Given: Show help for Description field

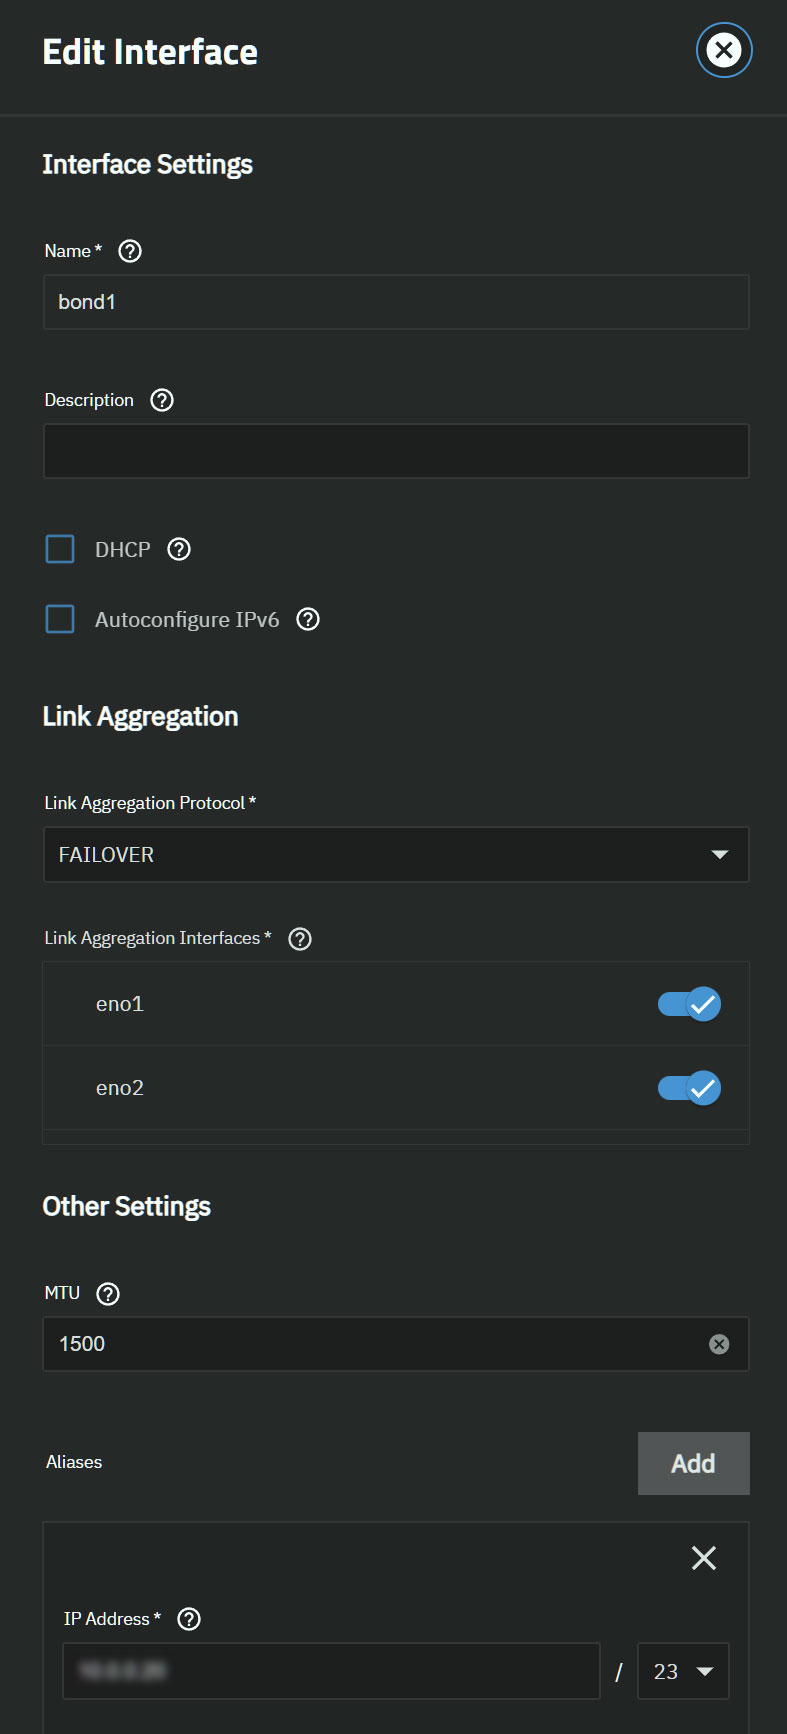Looking at the screenshot, I should click(162, 400).
